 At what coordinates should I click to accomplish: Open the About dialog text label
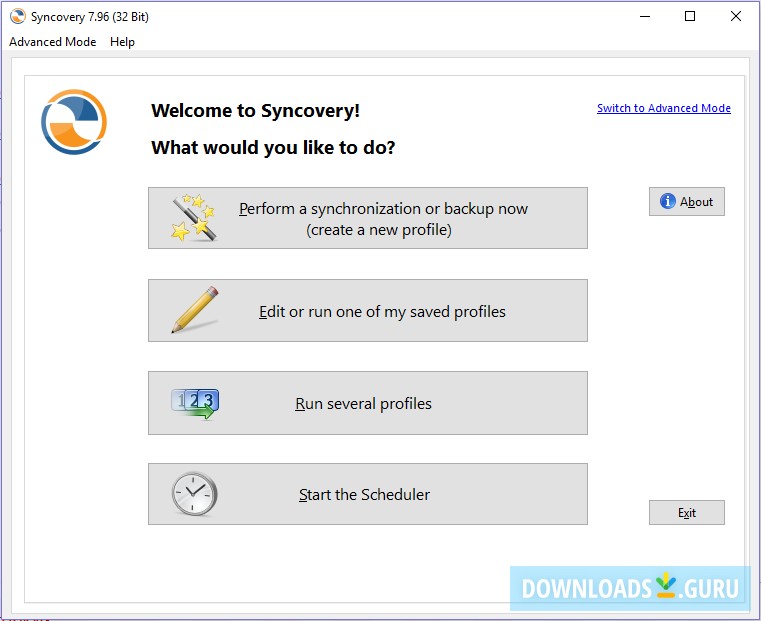tap(696, 201)
